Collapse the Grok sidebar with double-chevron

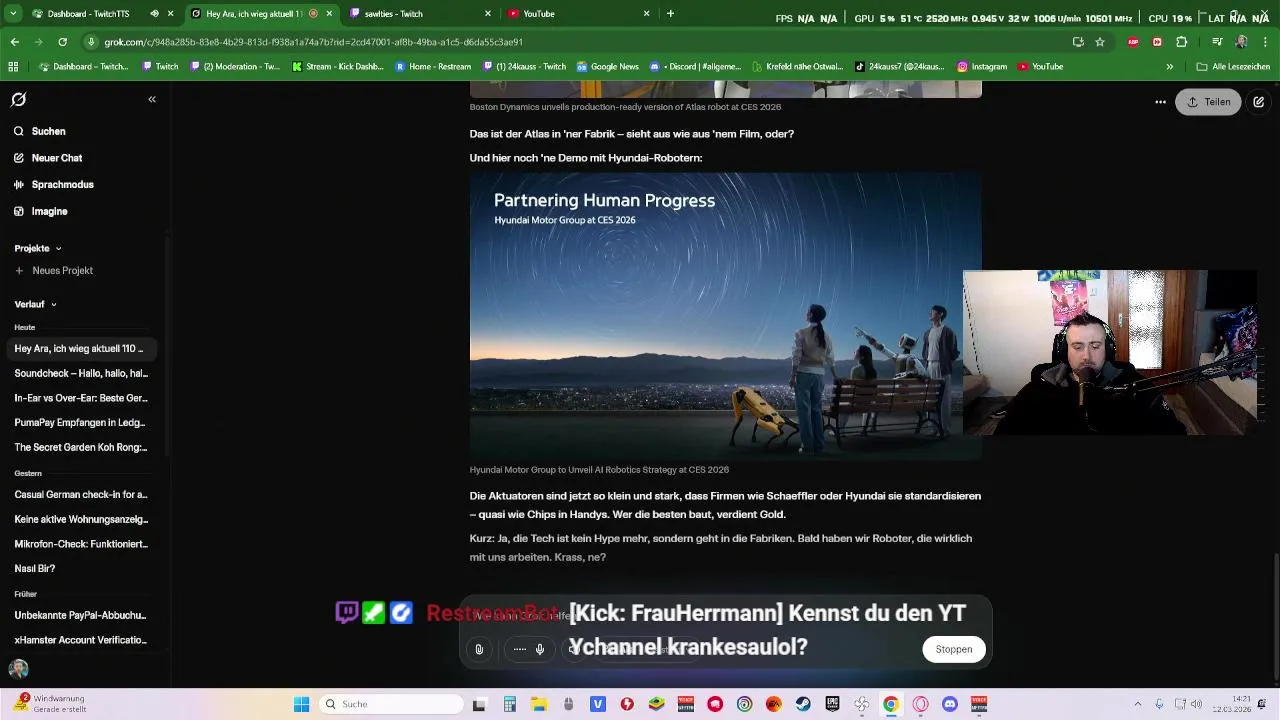[152, 100]
